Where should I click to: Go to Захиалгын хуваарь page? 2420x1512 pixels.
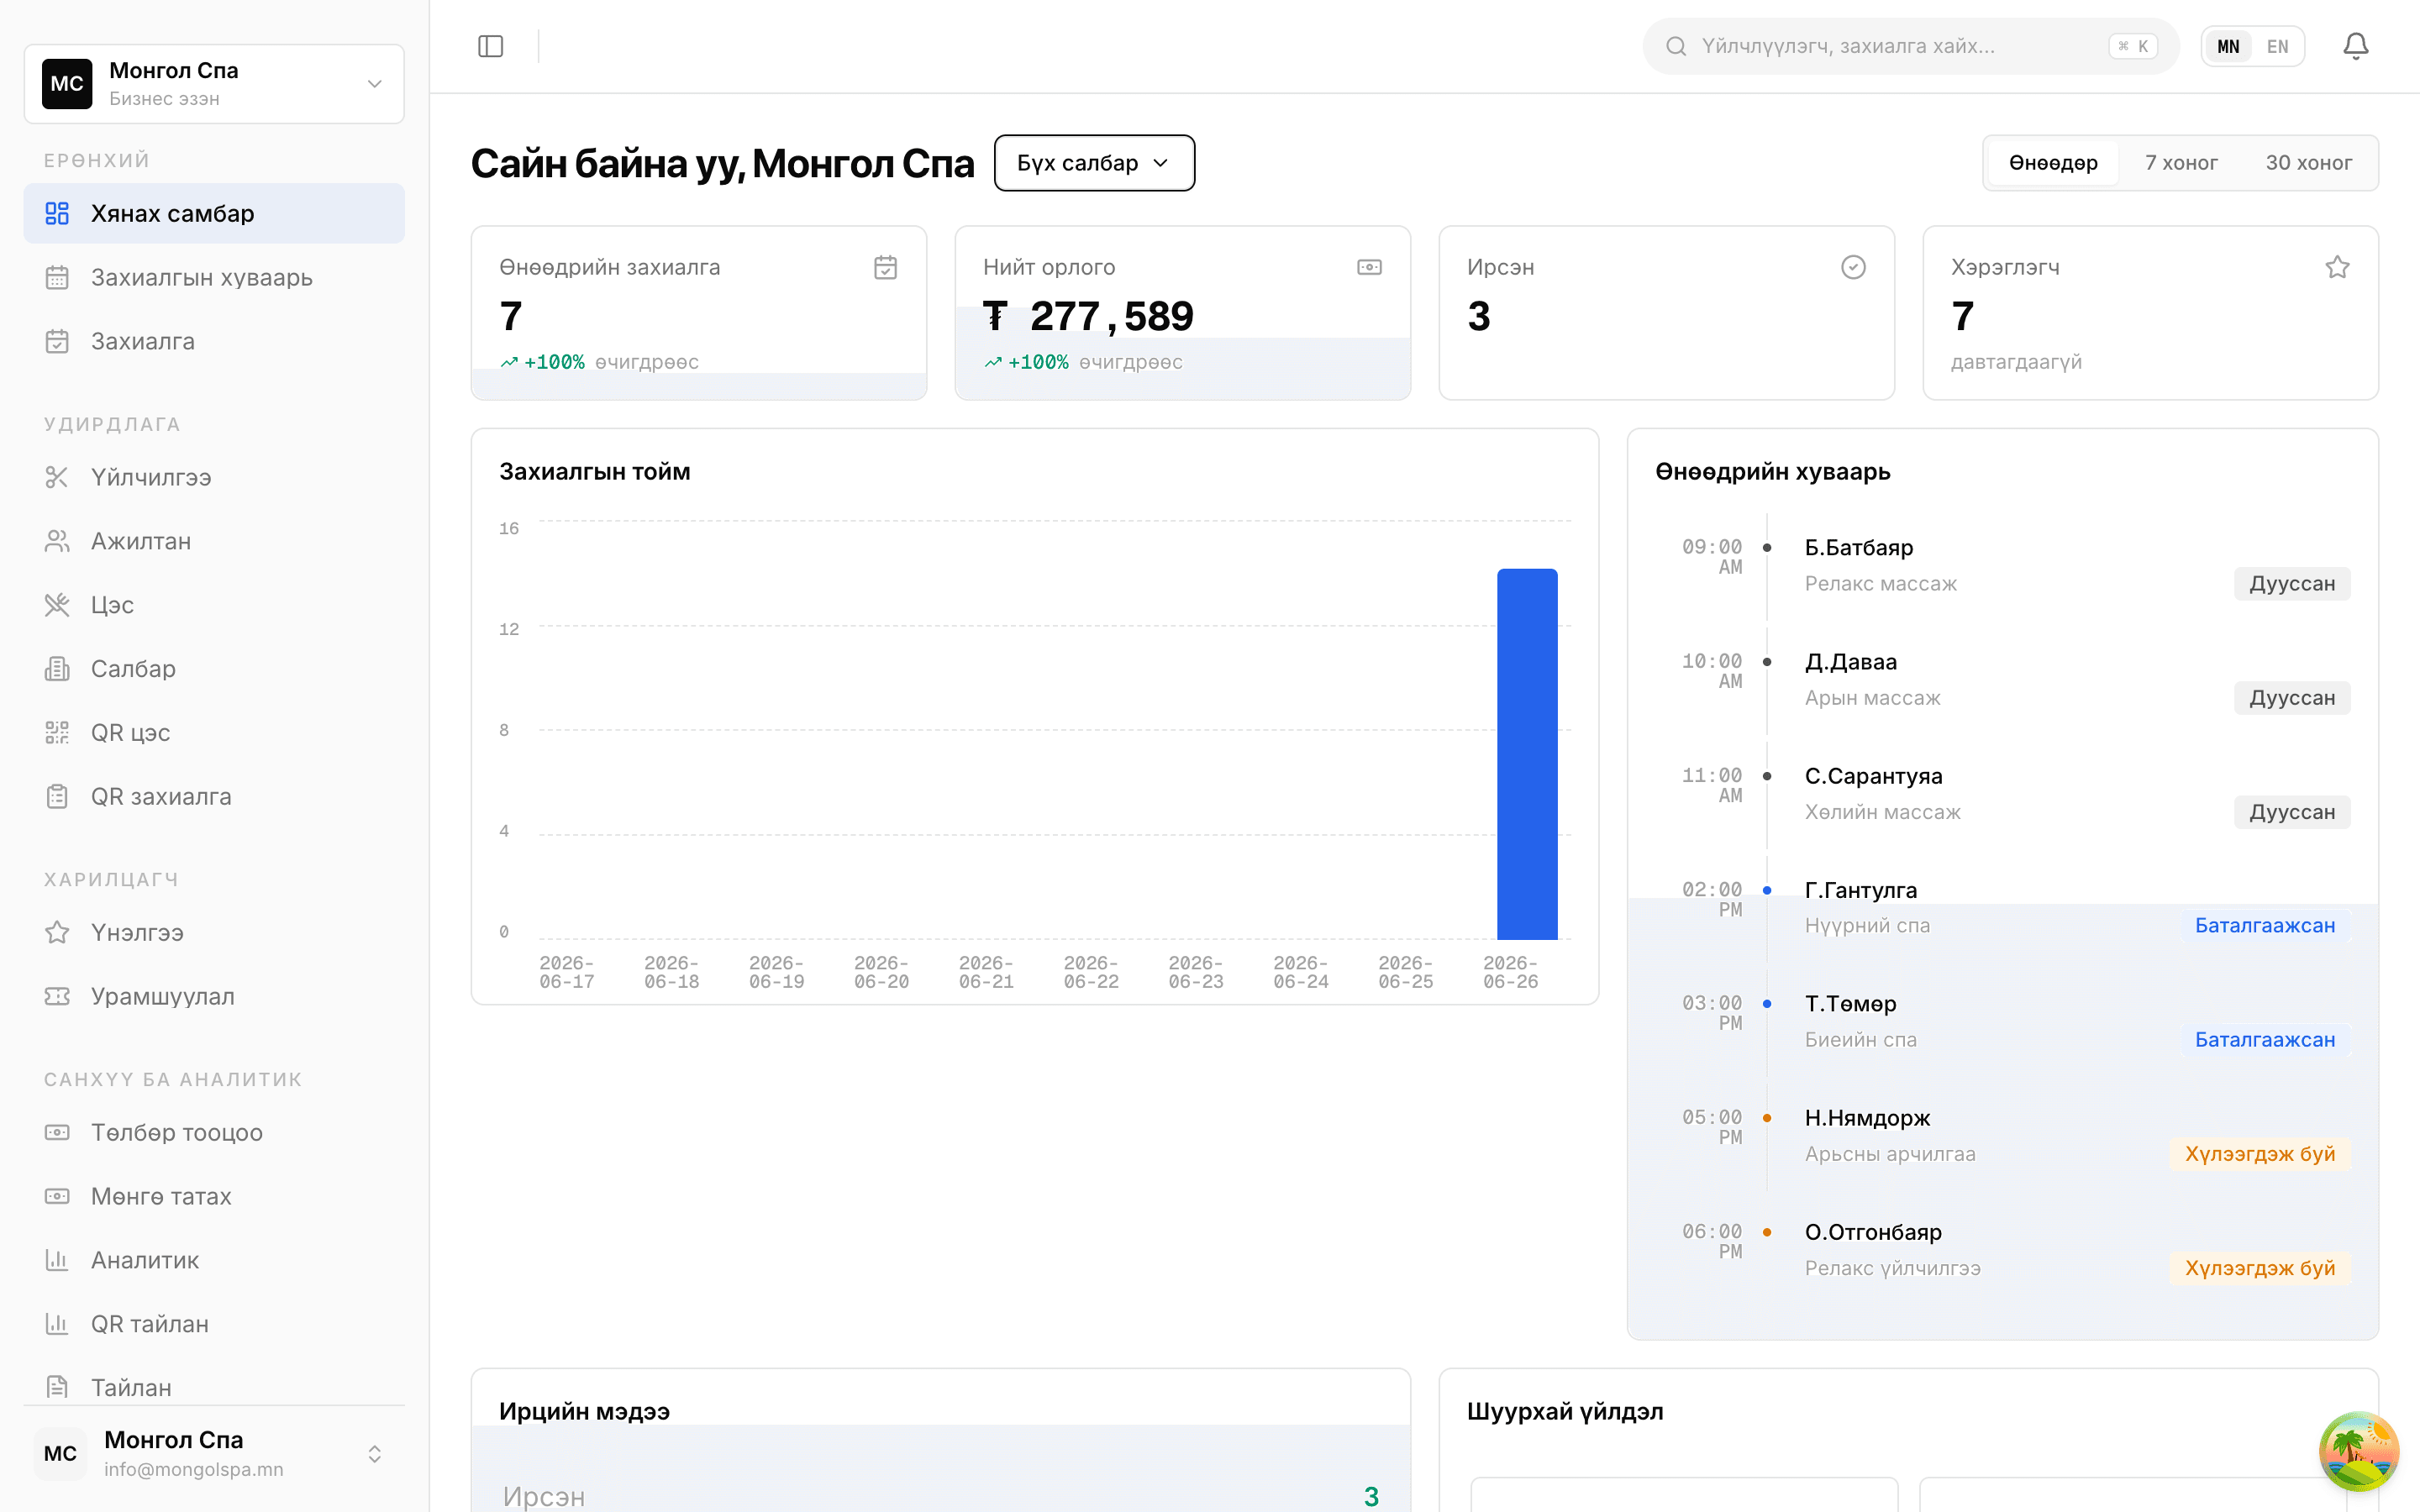pyautogui.click(x=214, y=277)
